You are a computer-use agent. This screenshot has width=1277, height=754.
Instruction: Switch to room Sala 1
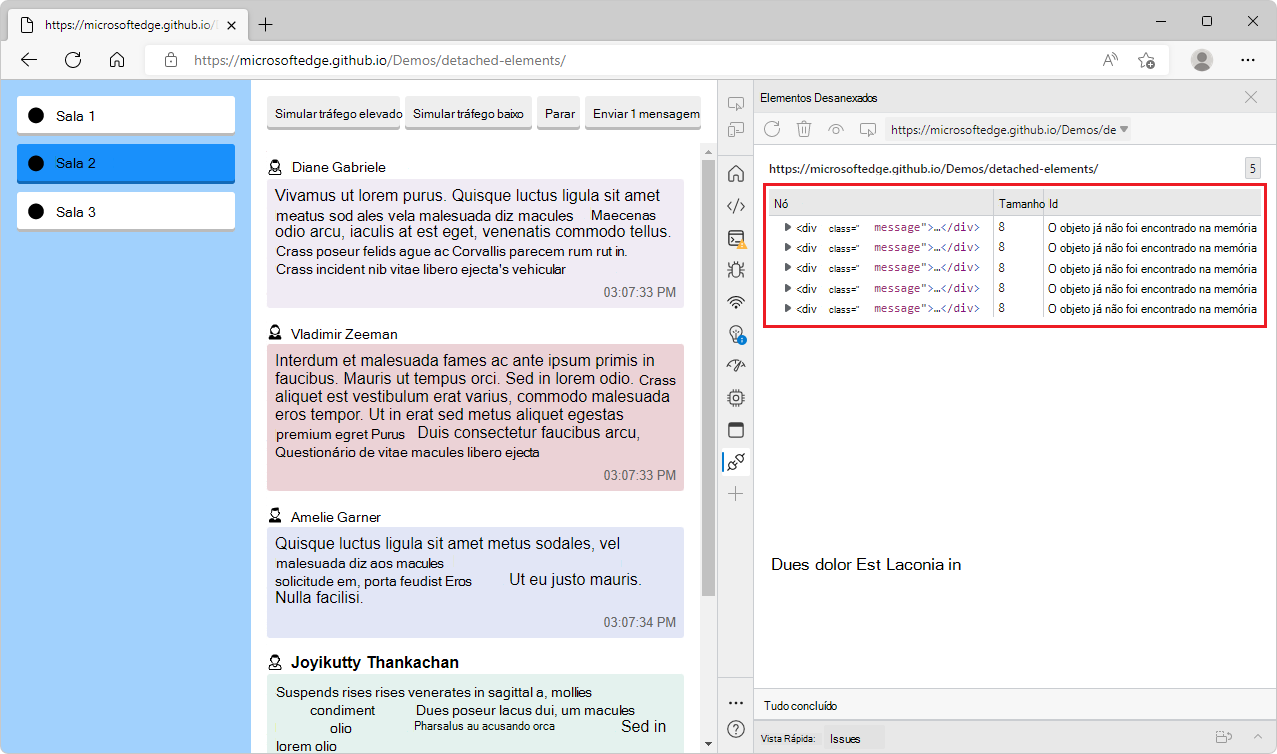point(126,115)
